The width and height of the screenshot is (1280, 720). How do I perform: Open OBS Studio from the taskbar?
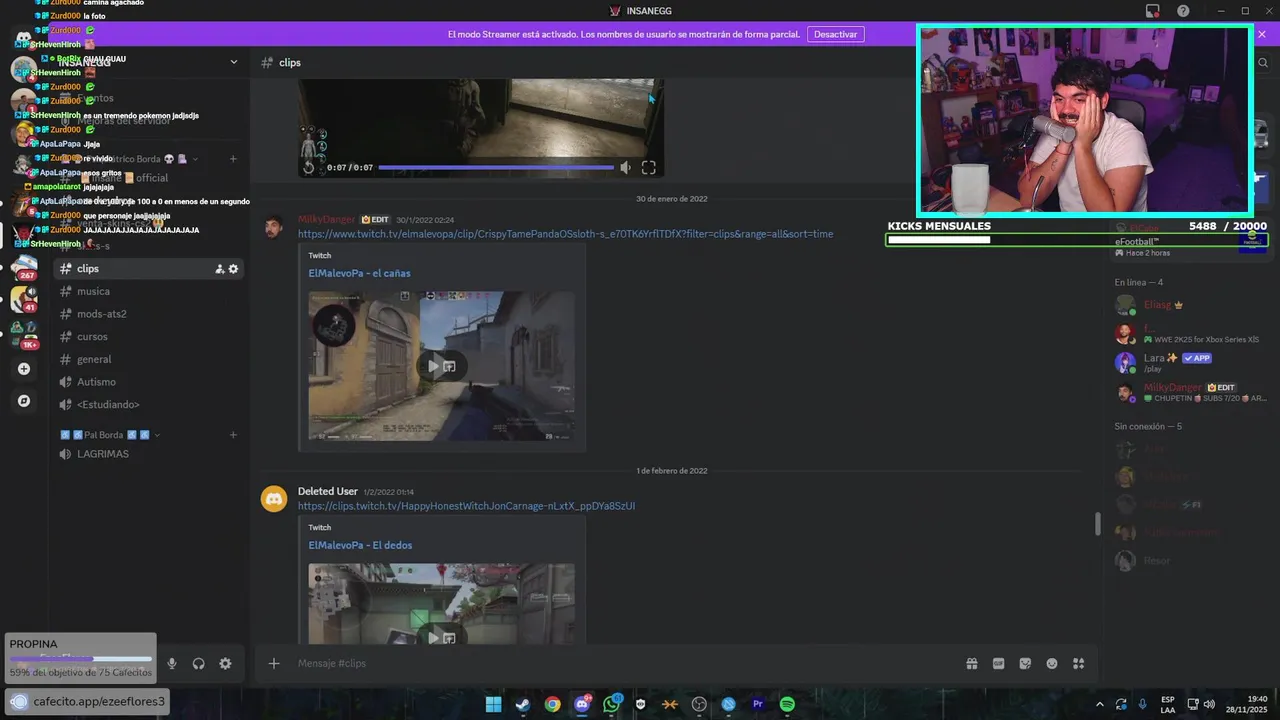coord(699,704)
